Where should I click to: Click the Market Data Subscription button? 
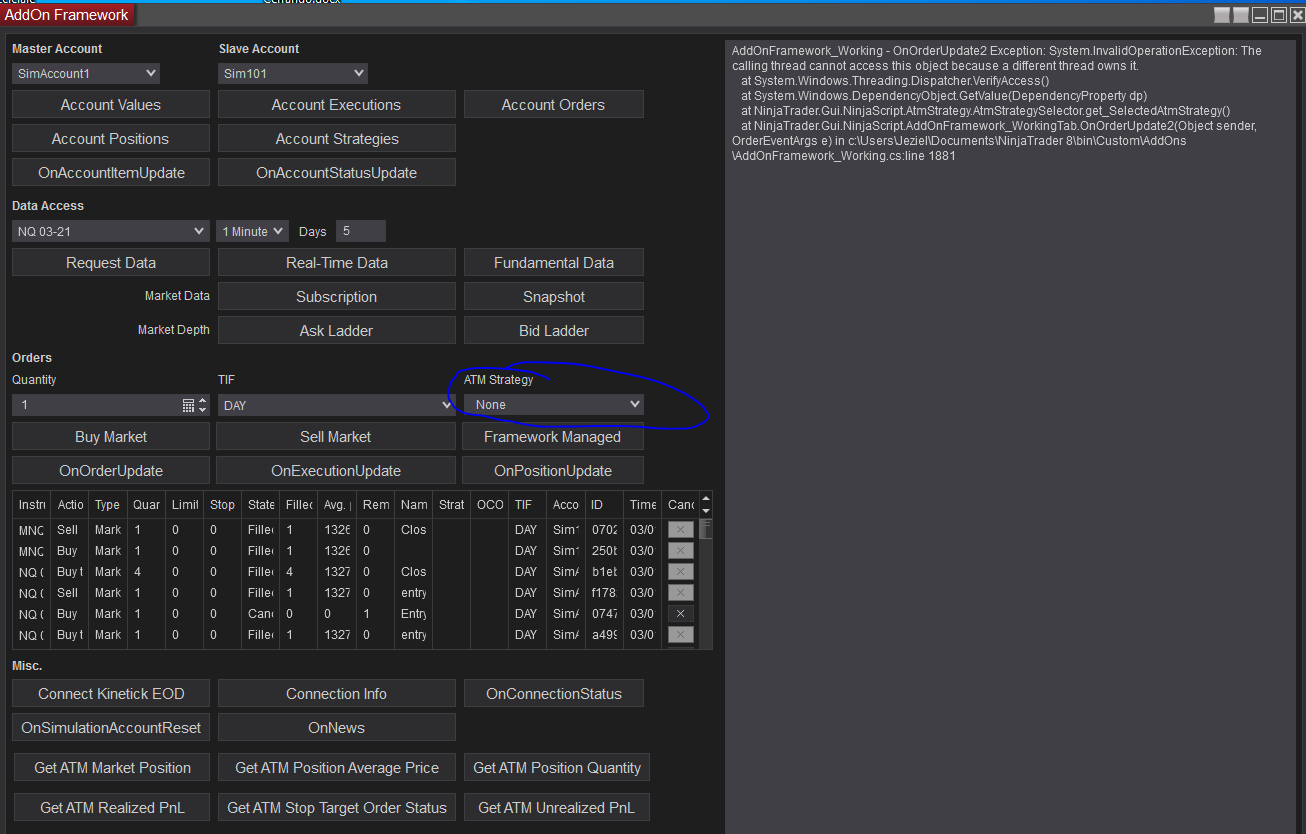337,297
